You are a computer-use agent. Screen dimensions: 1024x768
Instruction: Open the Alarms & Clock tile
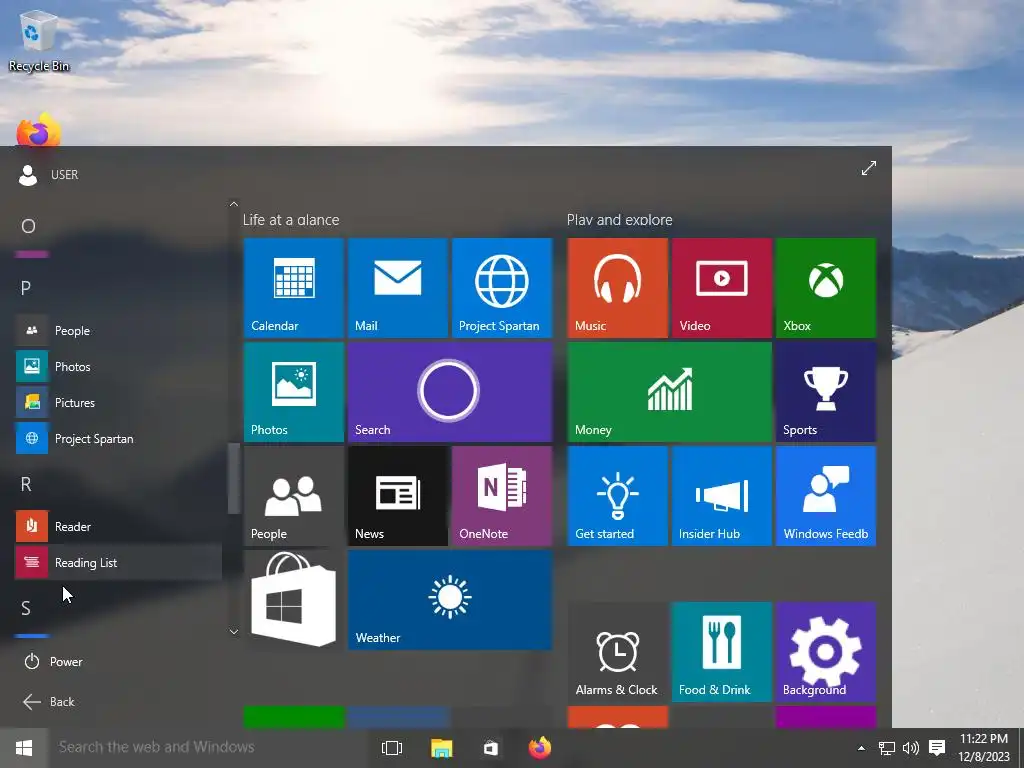[x=617, y=652]
